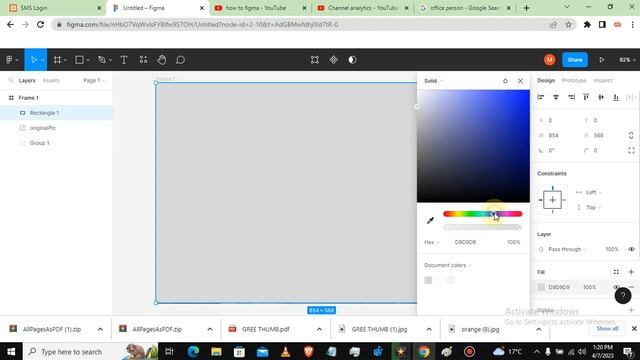Click the user avatar M
640x360 pixels.
click(549, 60)
